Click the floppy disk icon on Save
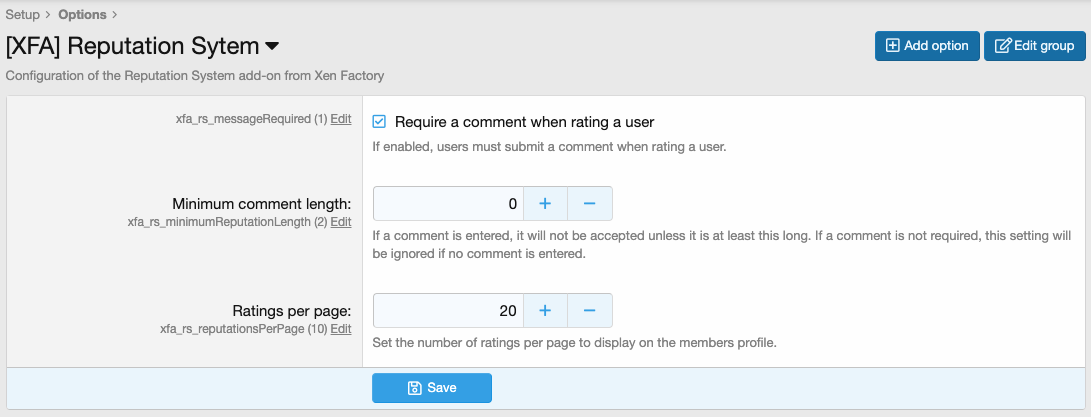Screen dimensions: 1091x417 [x=414, y=388]
